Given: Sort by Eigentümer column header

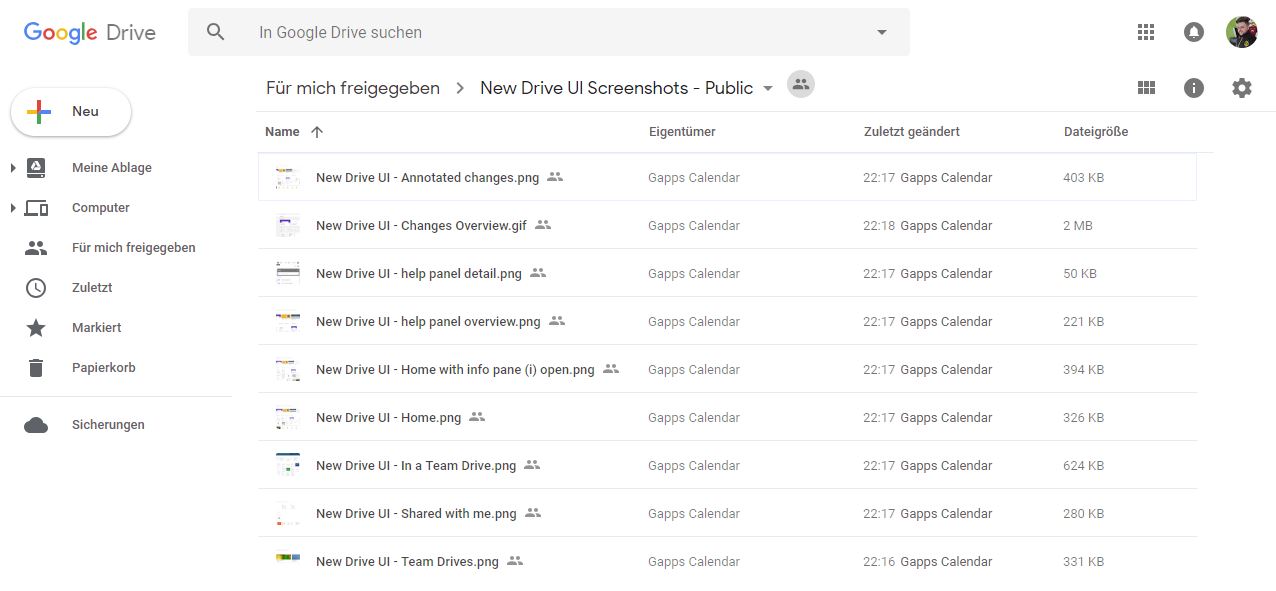Looking at the screenshot, I should [x=682, y=132].
